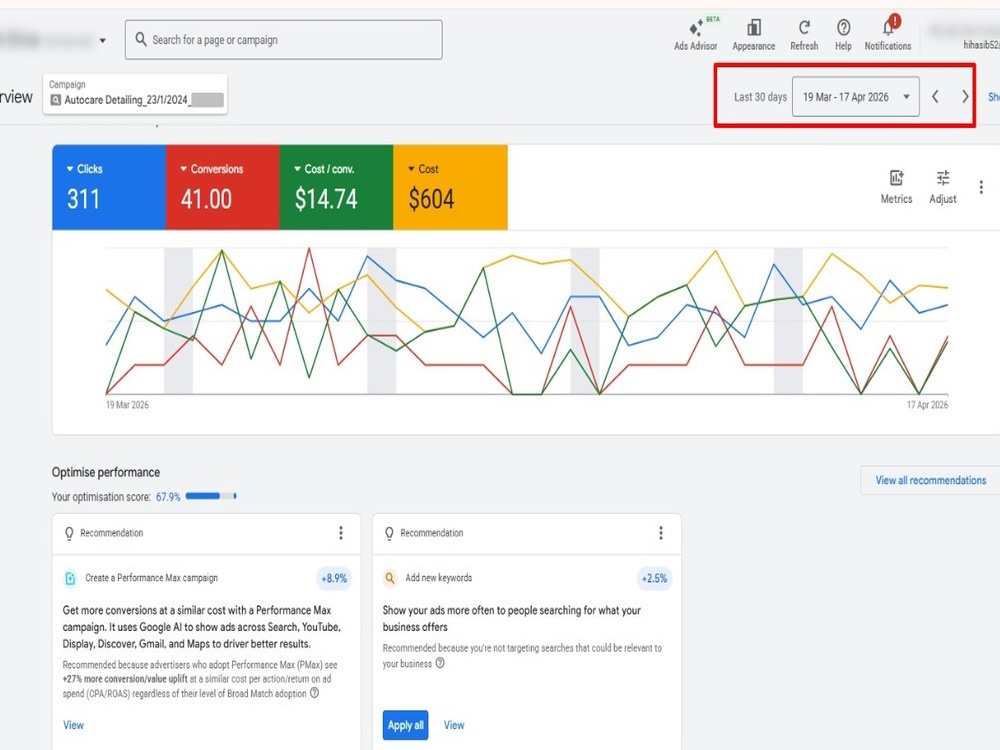Click the 'Last 30 days' label
The width and height of the screenshot is (1000, 750).
(x=760, y=97)
